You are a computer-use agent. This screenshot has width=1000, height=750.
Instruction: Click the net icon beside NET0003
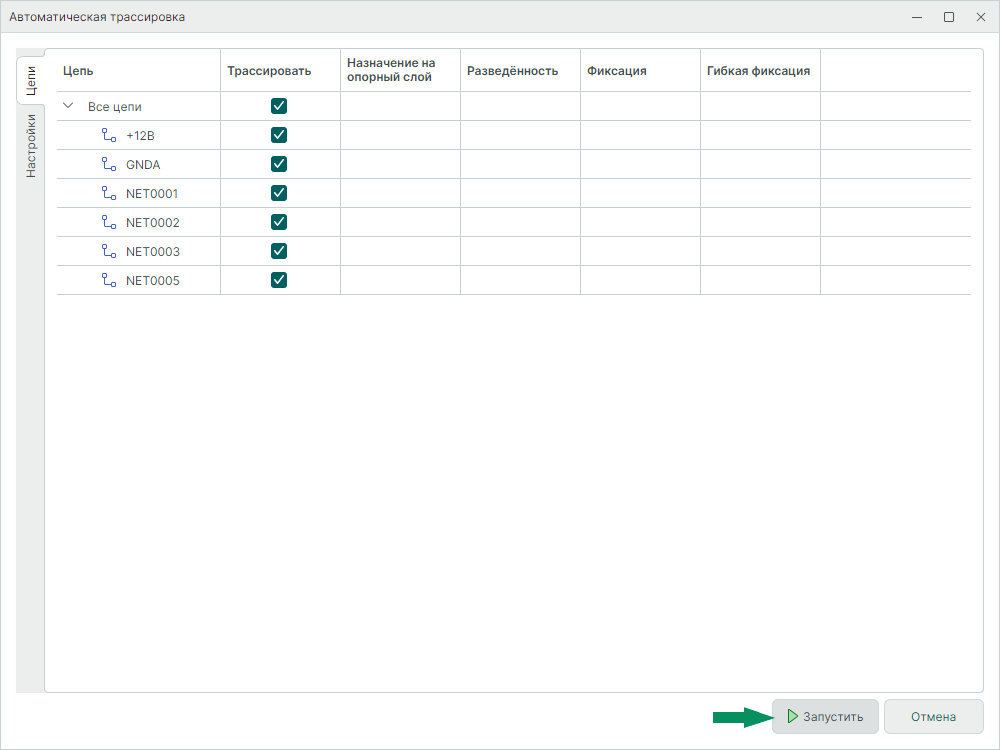pos(109,251)
